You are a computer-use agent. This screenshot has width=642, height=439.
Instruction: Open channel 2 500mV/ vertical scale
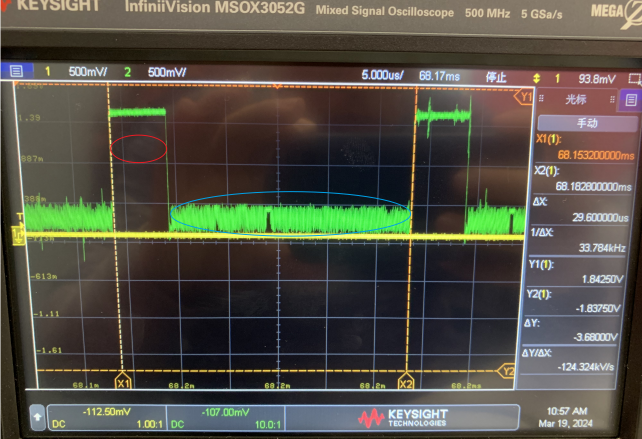[x=167, y=72]
